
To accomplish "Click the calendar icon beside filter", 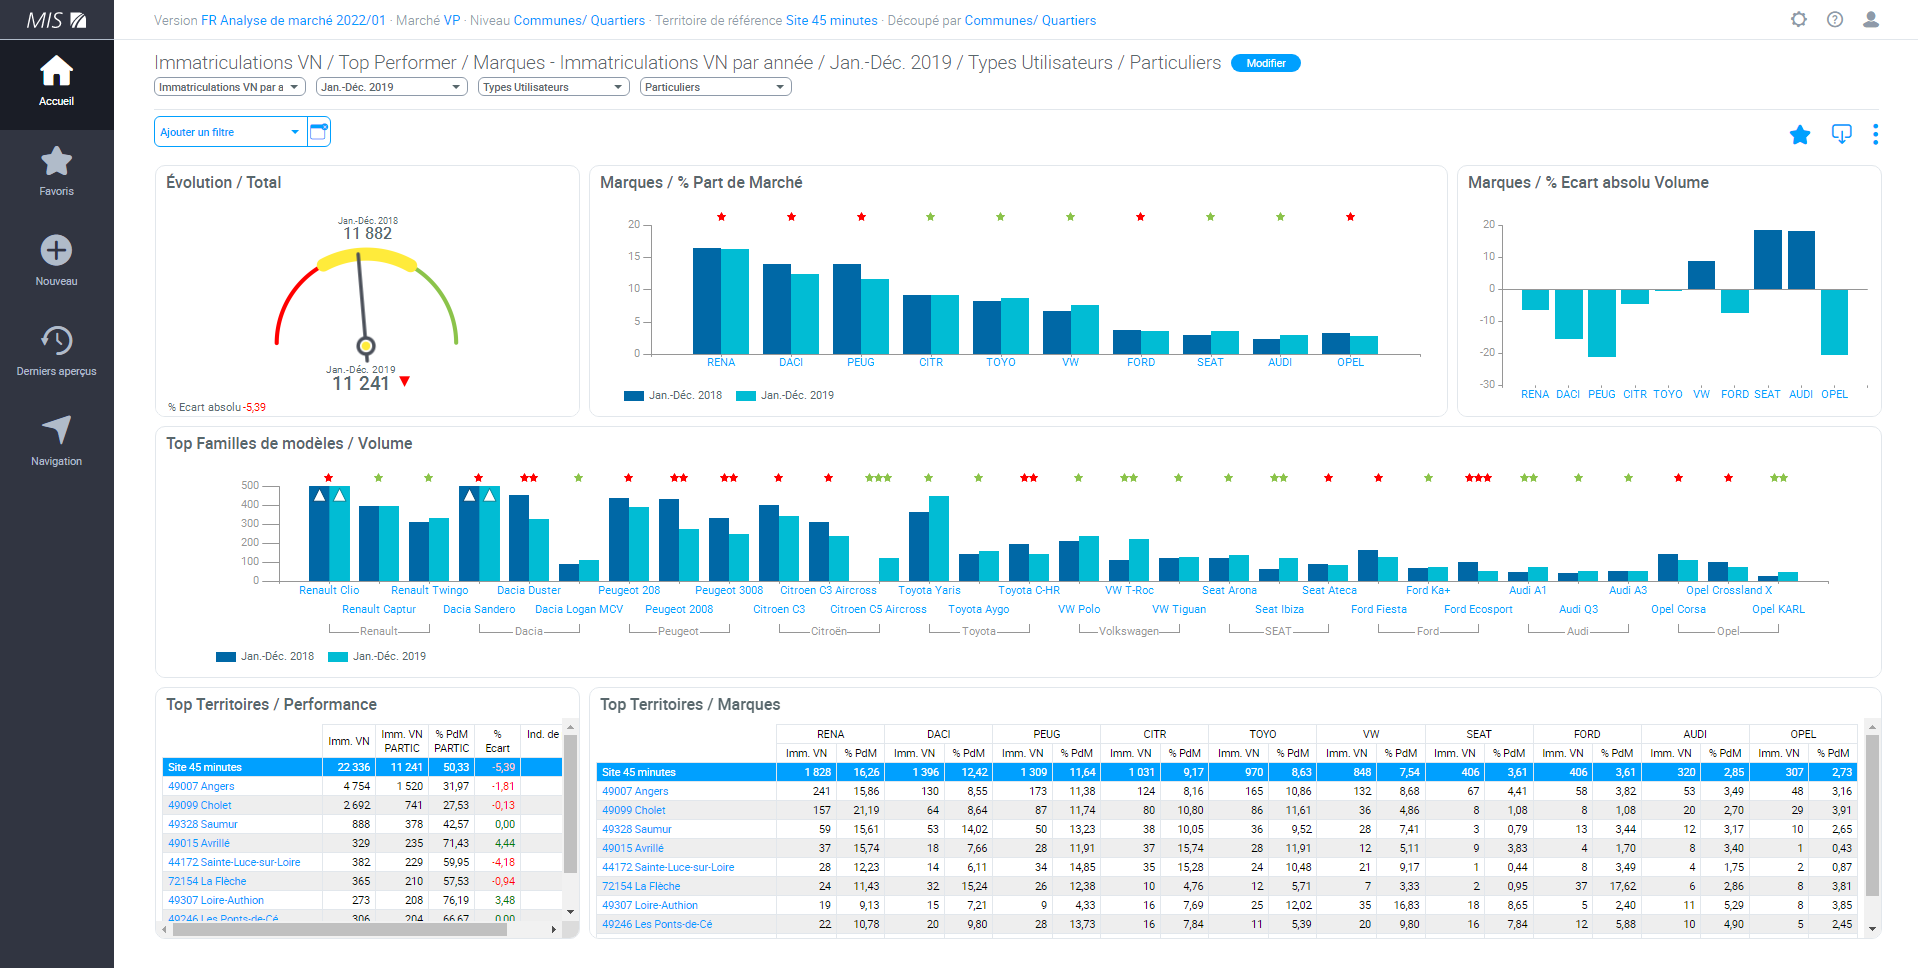I will (319, 132).
